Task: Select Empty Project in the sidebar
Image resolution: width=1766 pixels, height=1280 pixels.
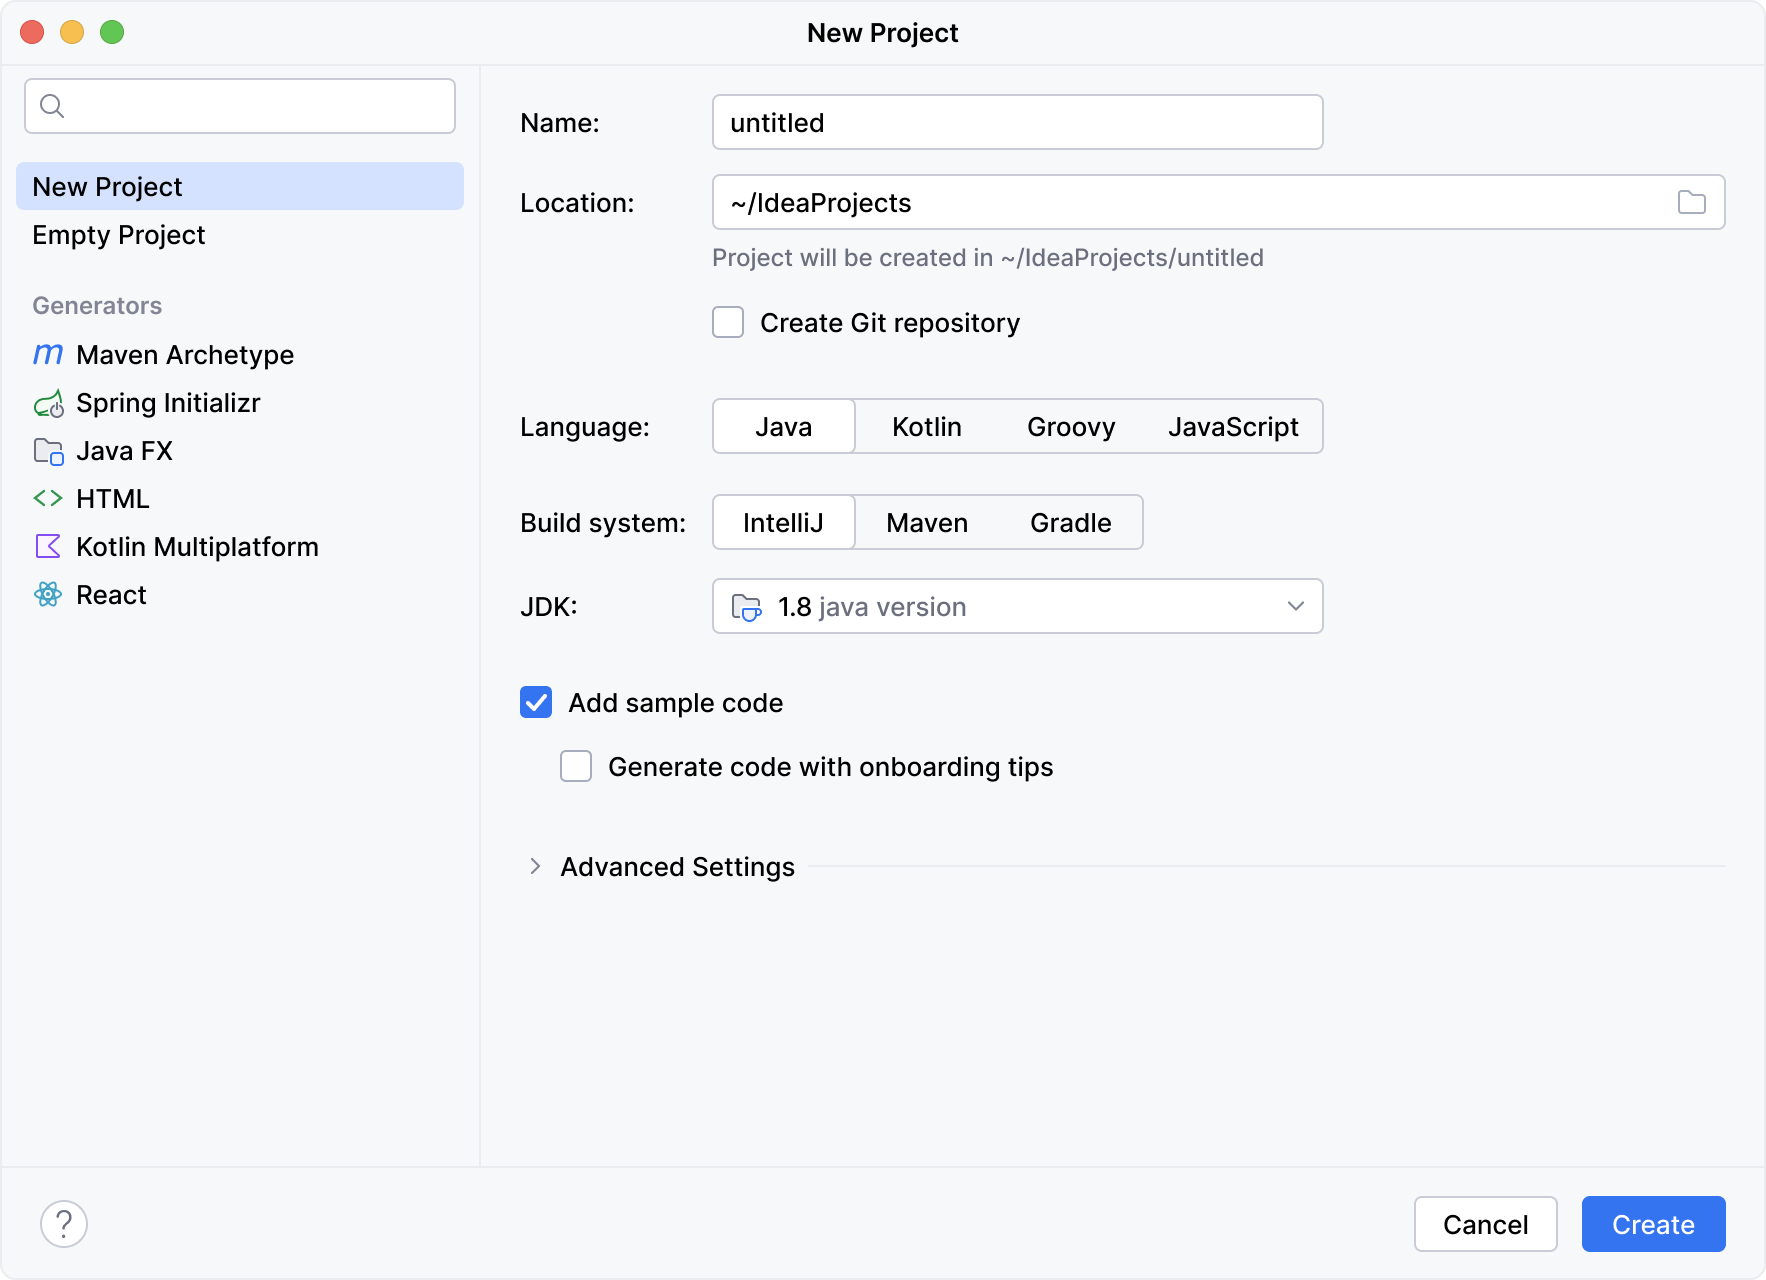Action: click(x=119, y=235)
